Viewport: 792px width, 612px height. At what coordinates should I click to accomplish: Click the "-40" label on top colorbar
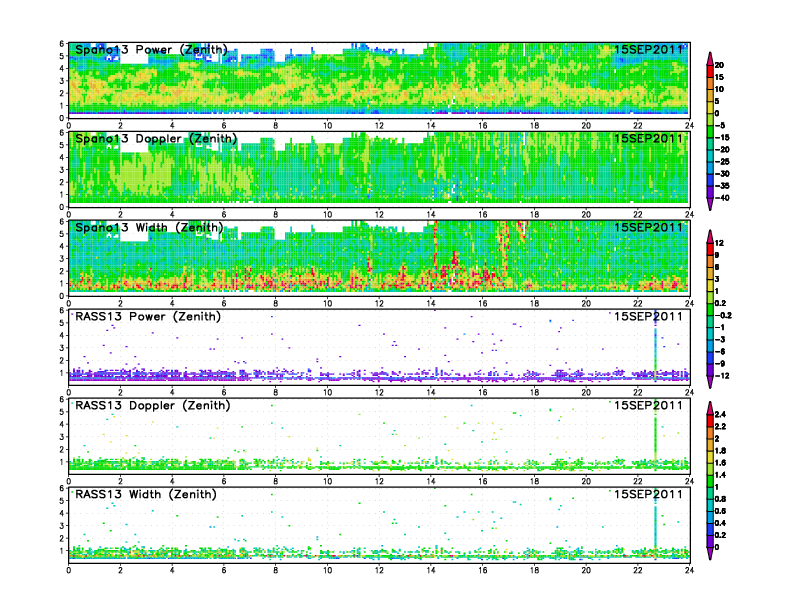(x=722, y=198)
